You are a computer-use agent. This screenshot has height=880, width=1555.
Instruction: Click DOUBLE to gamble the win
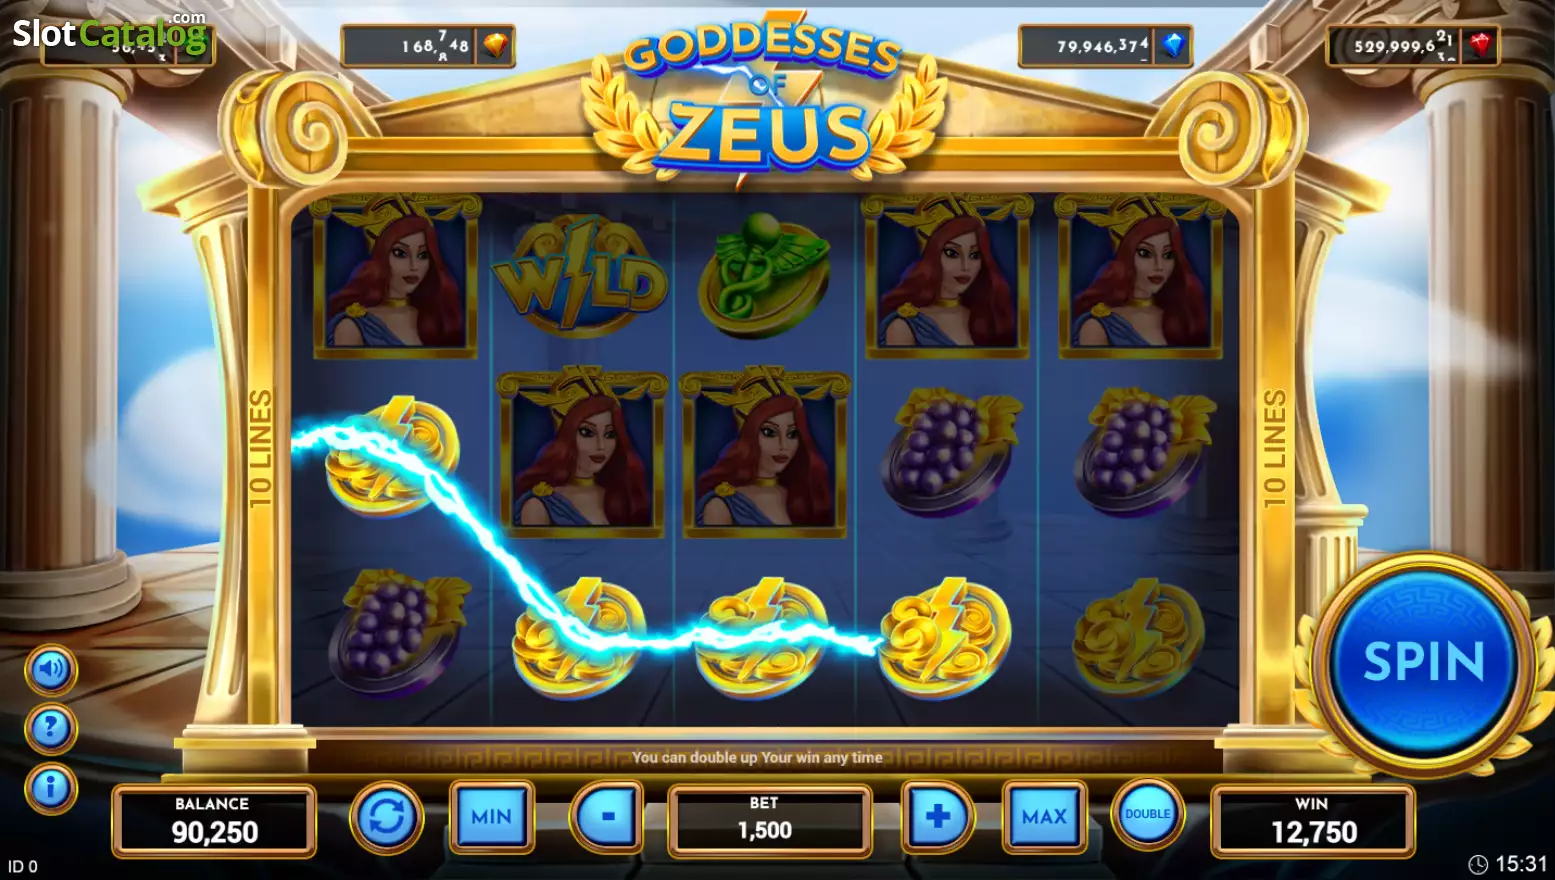click(1147, 814)
